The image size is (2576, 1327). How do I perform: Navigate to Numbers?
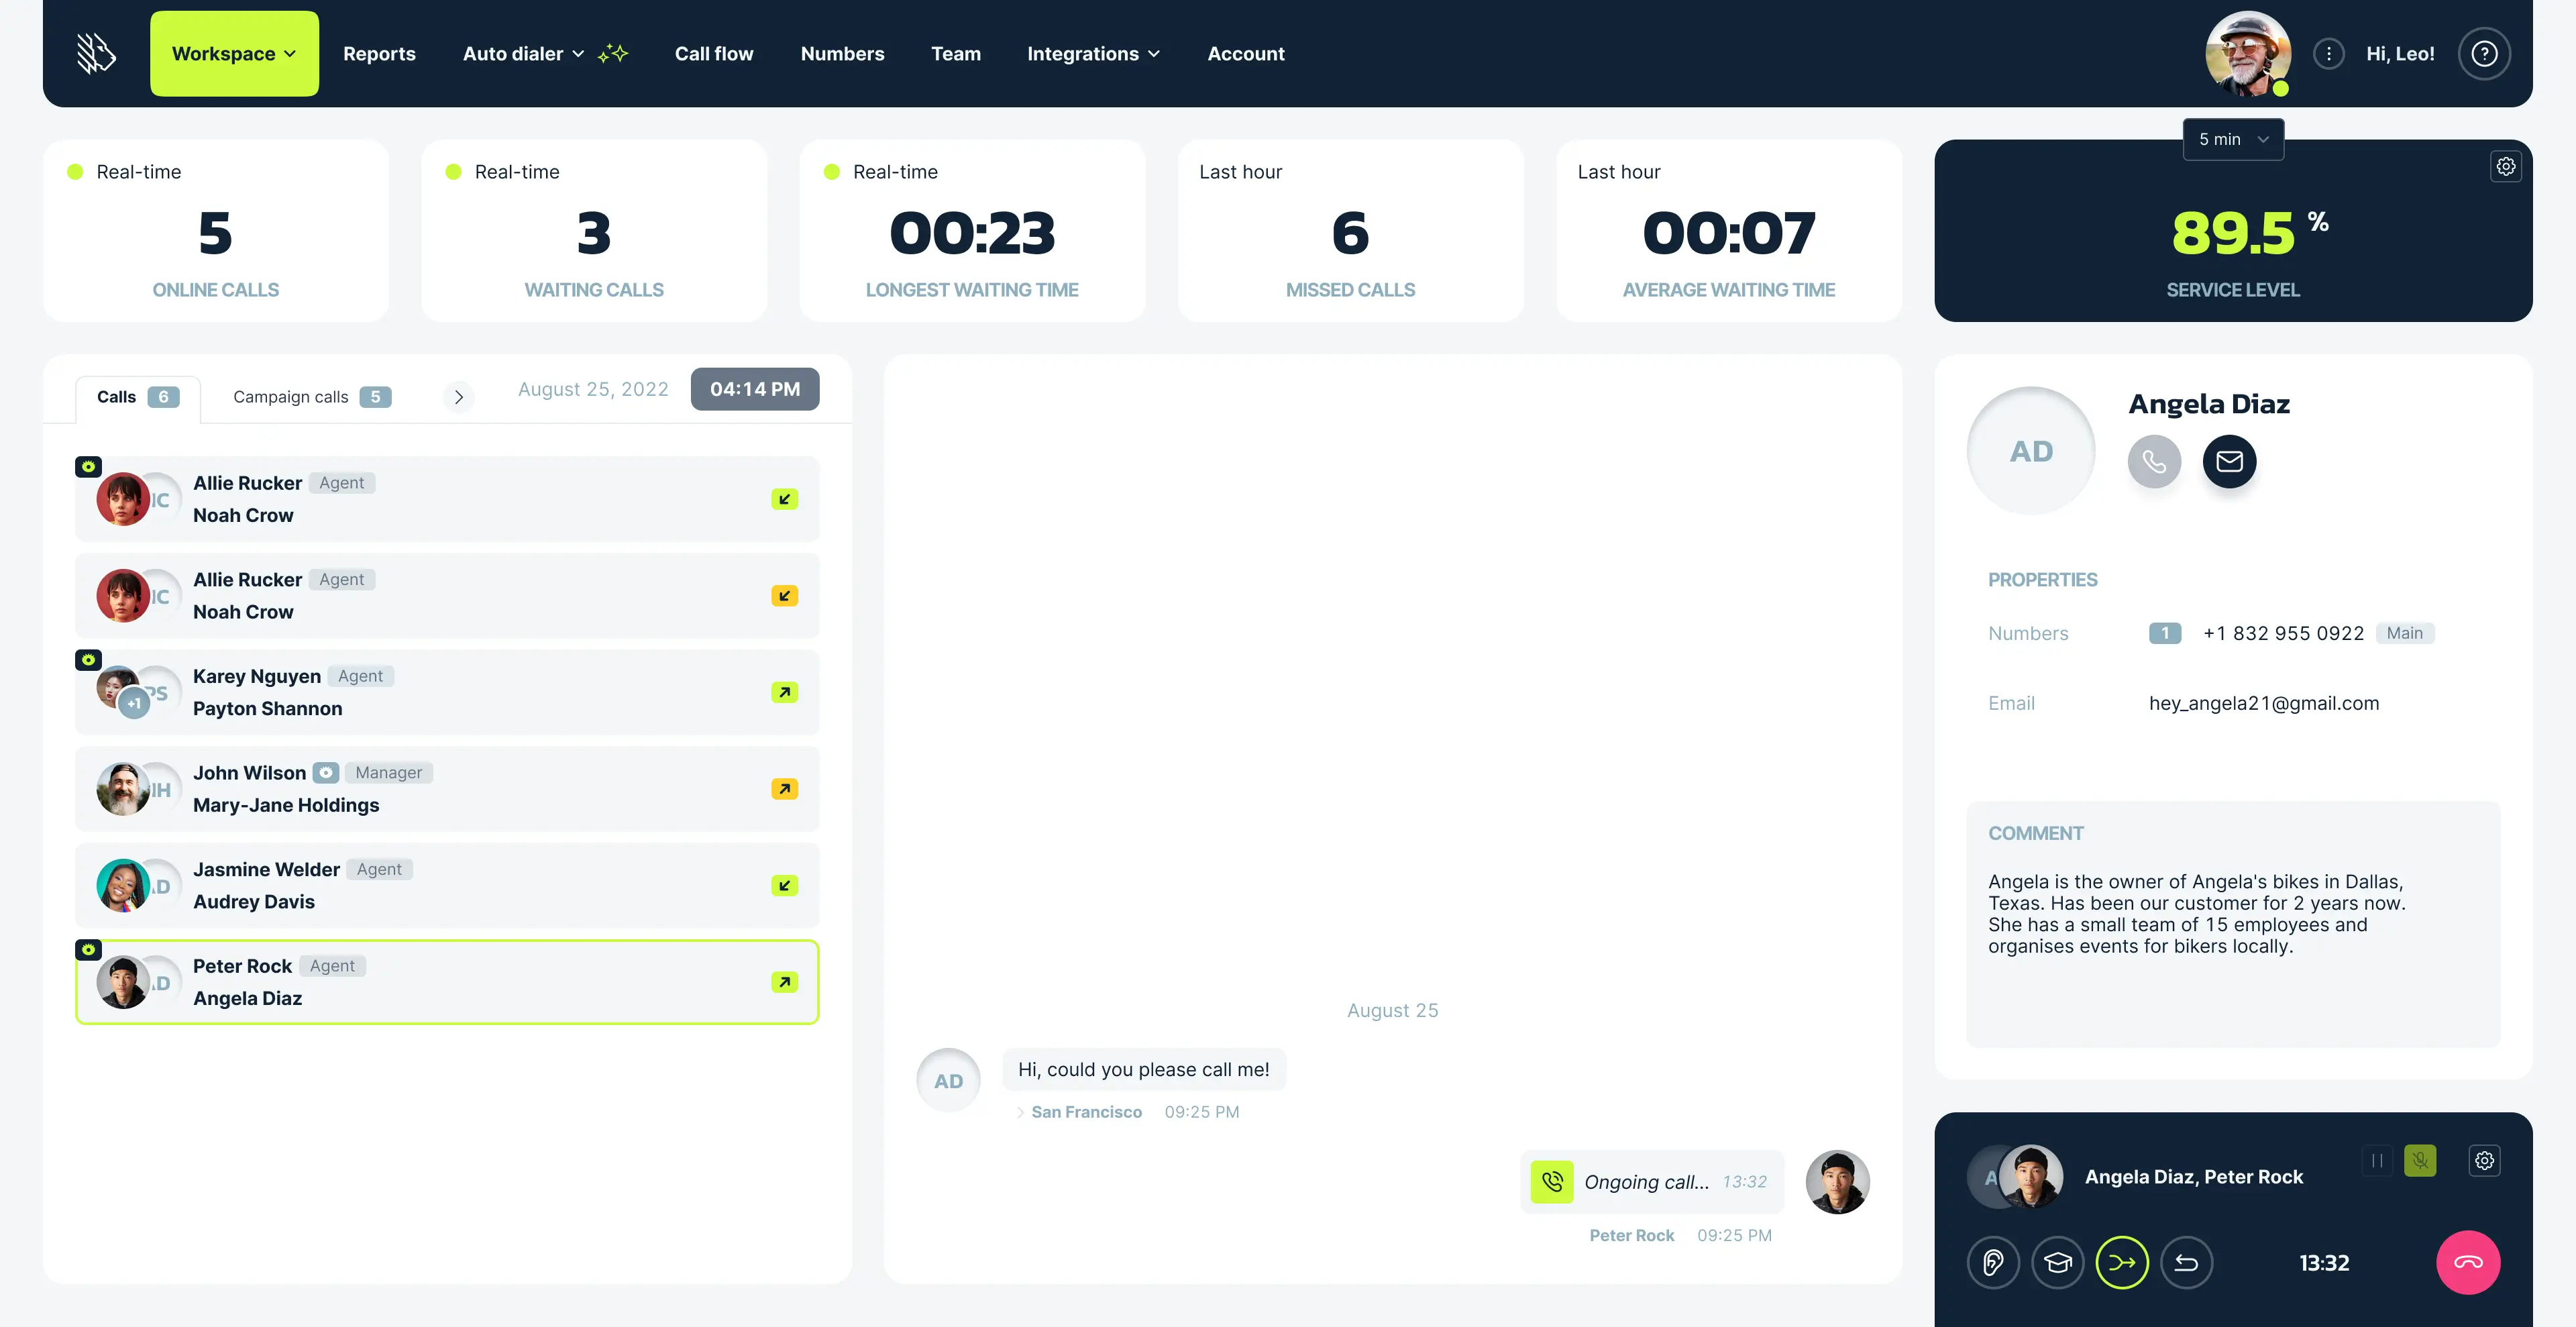[842, 54]
